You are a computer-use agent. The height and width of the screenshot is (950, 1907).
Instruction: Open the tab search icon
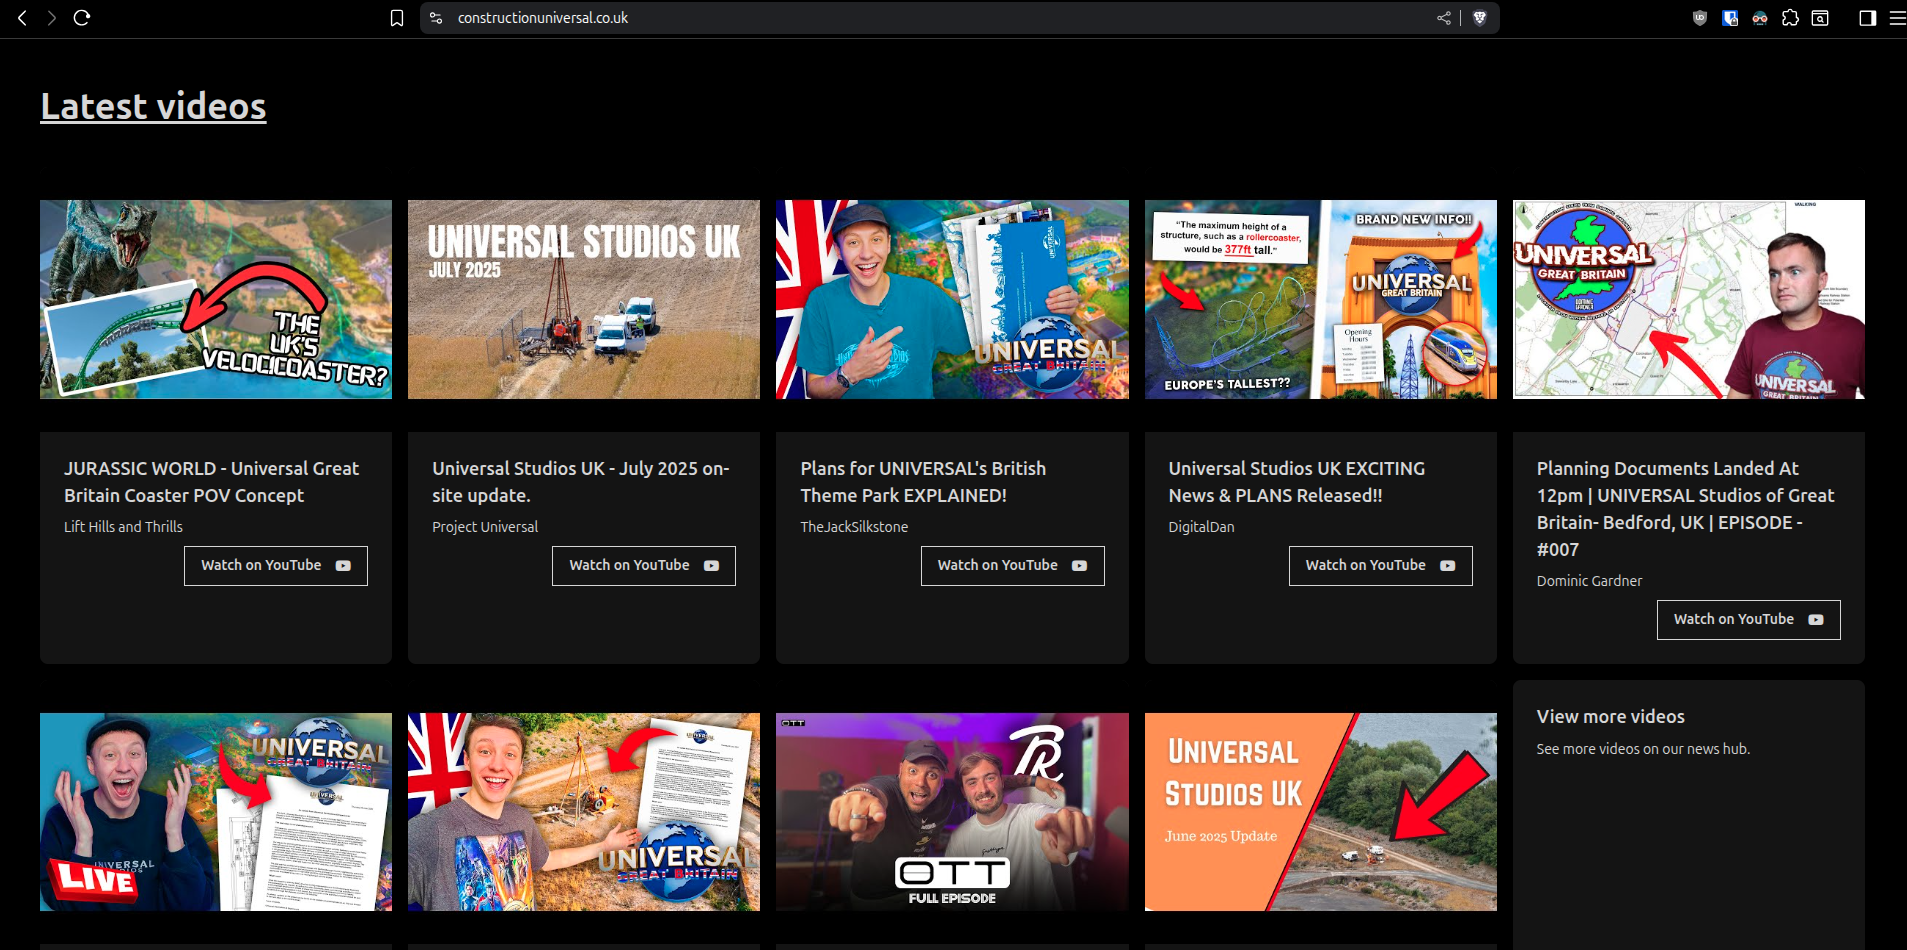pyautogui.click(x=1820, y=18)
